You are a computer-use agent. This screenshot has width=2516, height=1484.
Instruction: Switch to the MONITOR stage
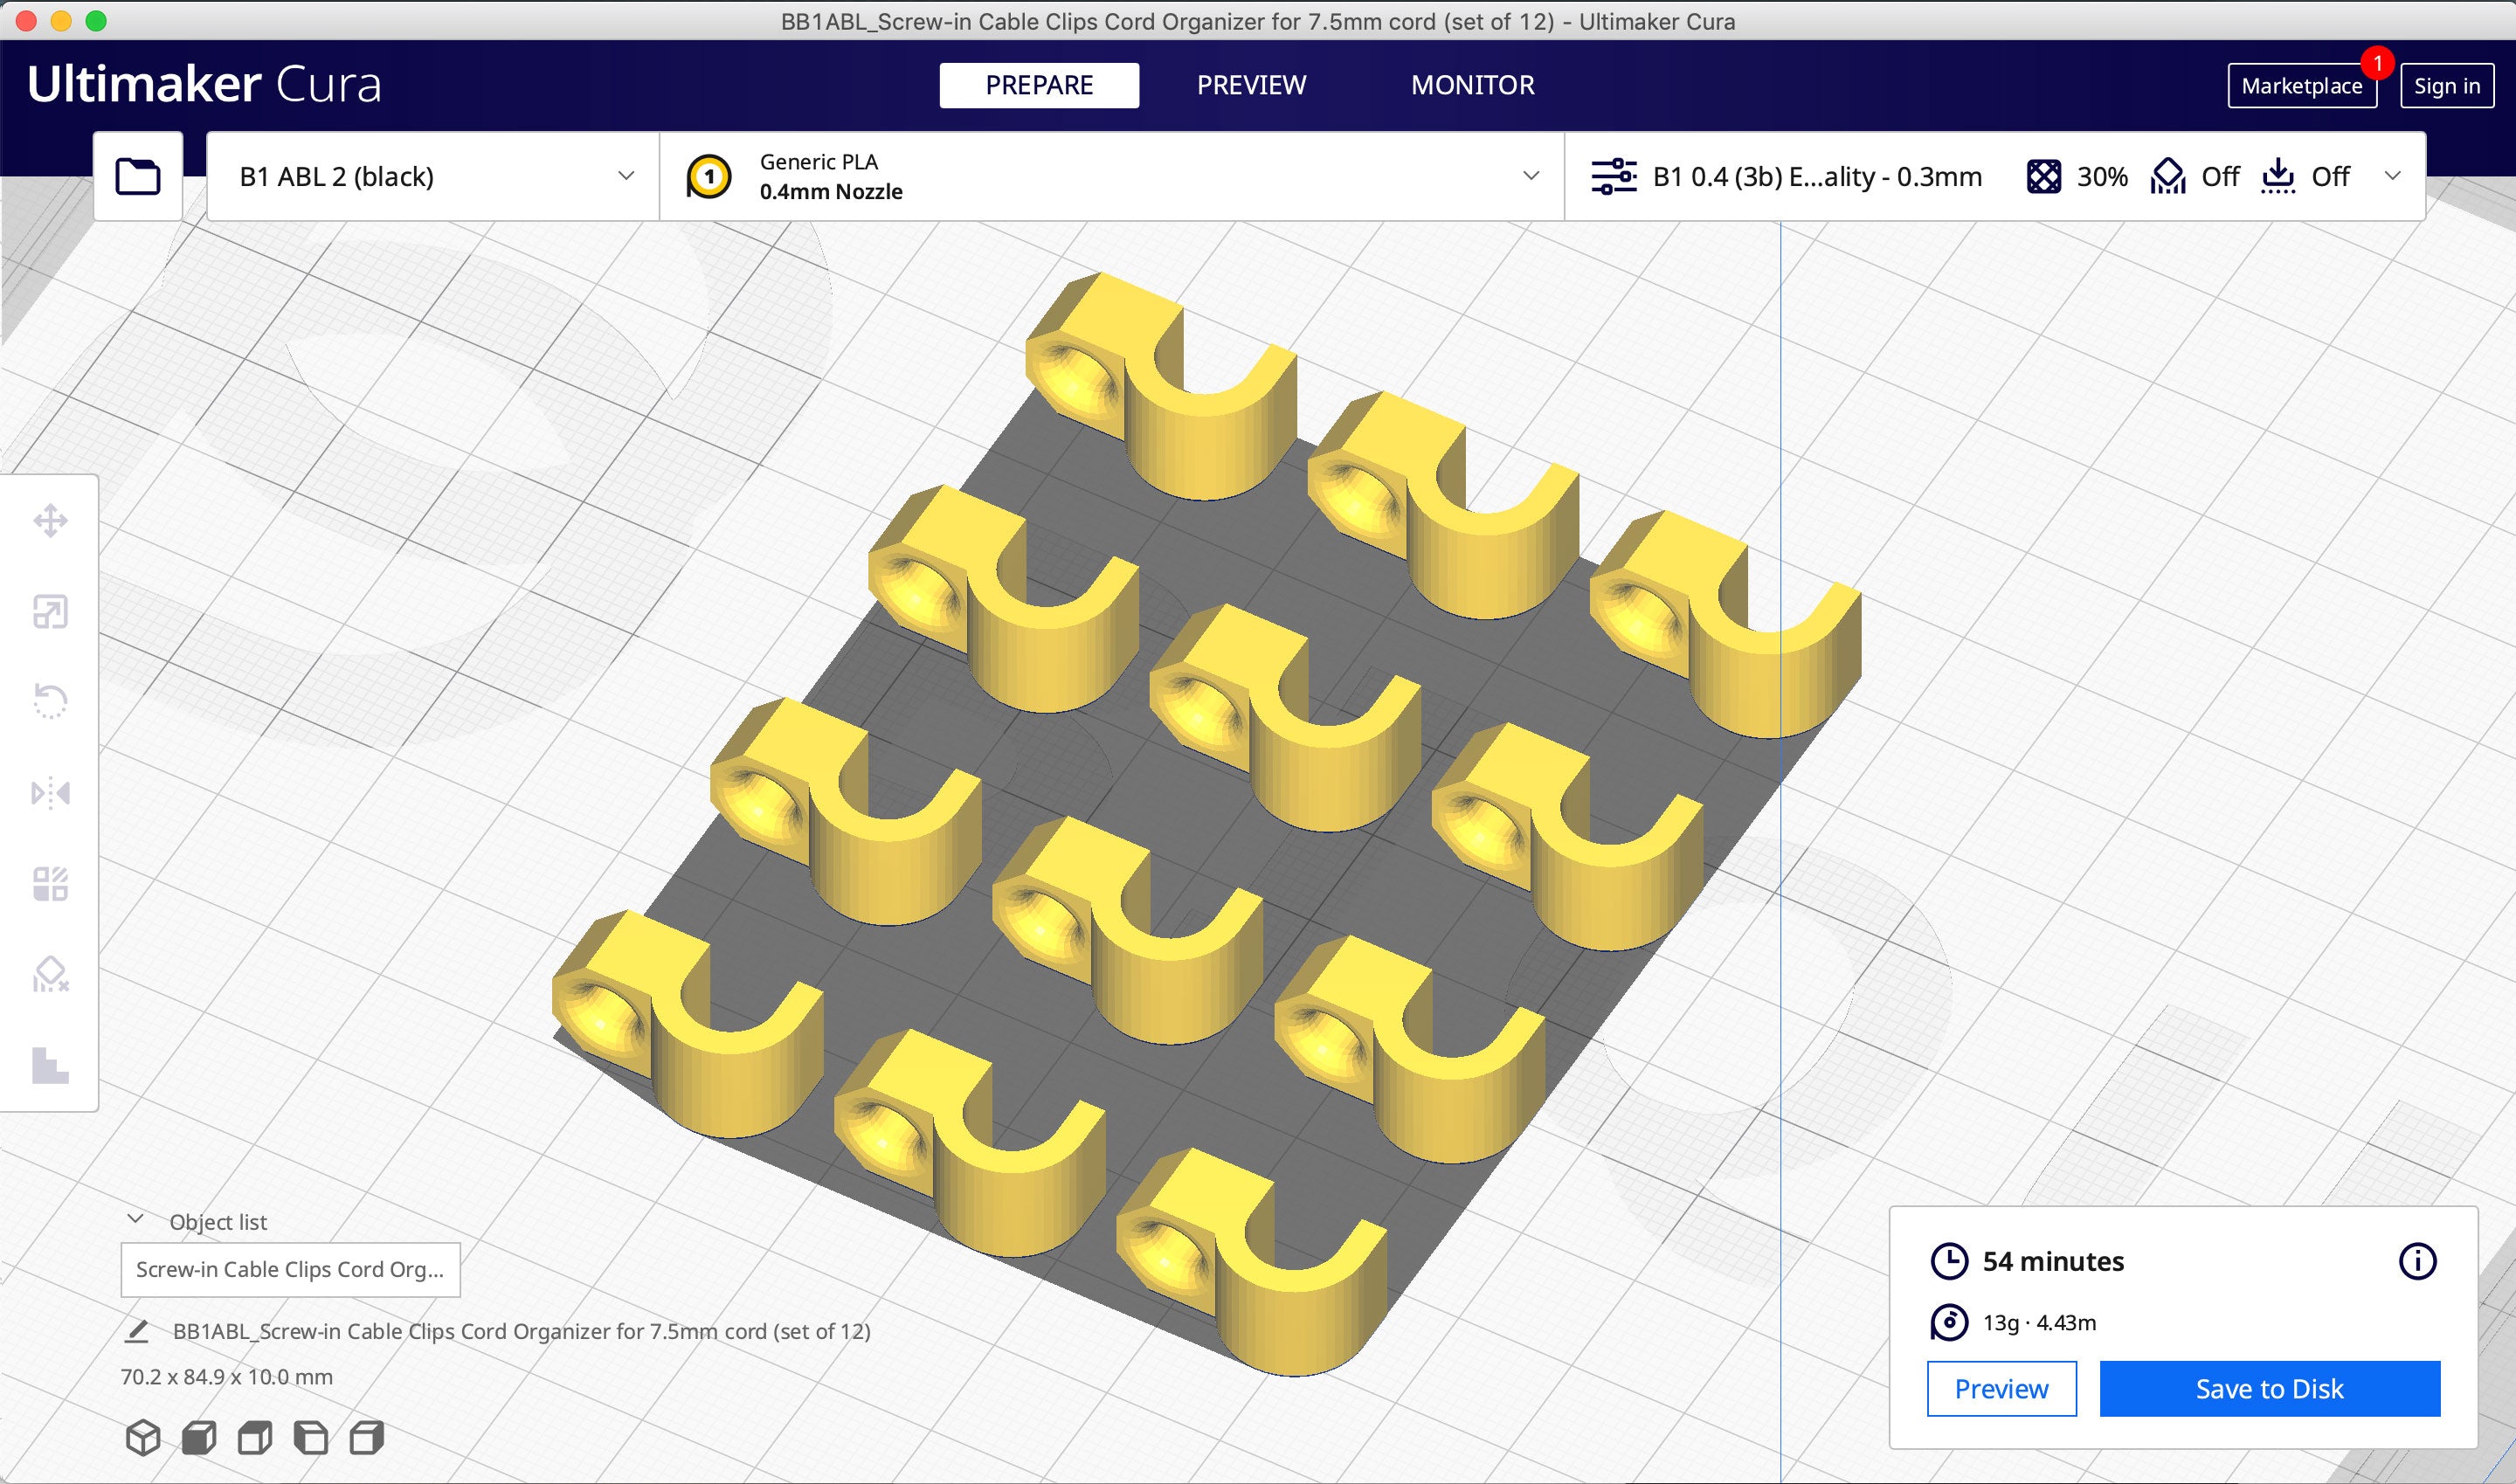[1472, 85]
